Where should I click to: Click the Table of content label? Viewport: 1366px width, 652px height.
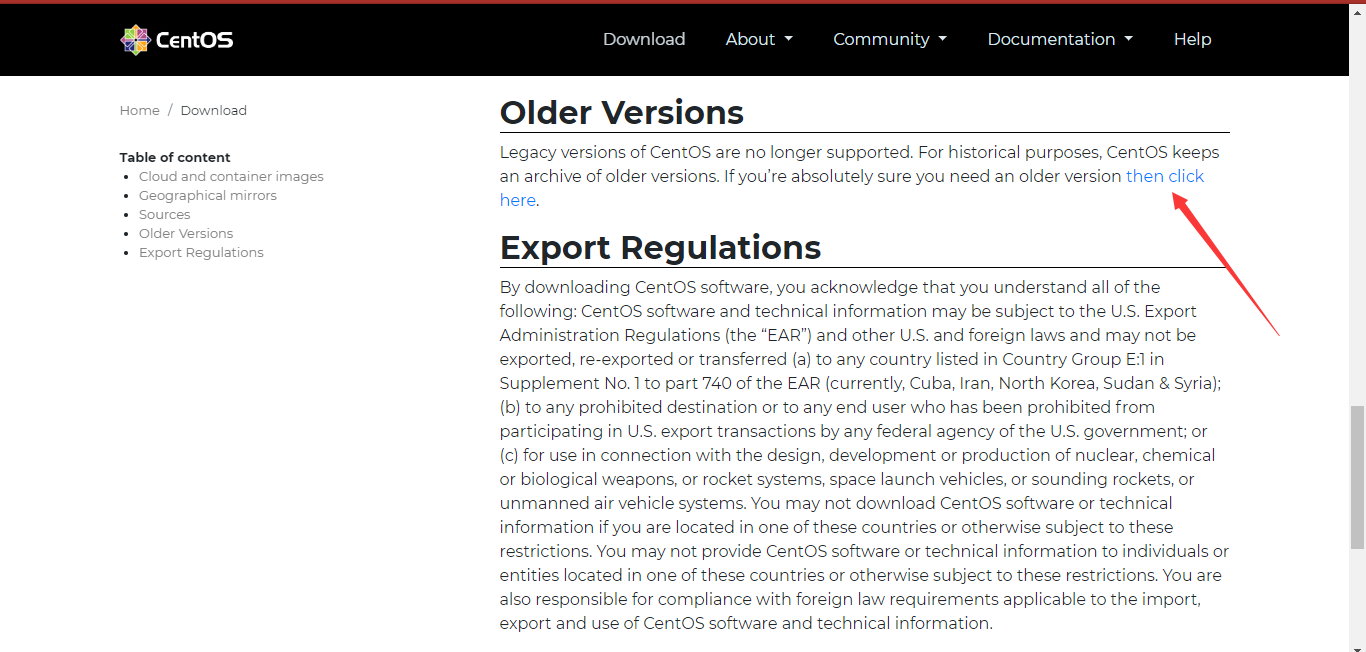pyautogui.click(x=175, y=157)
